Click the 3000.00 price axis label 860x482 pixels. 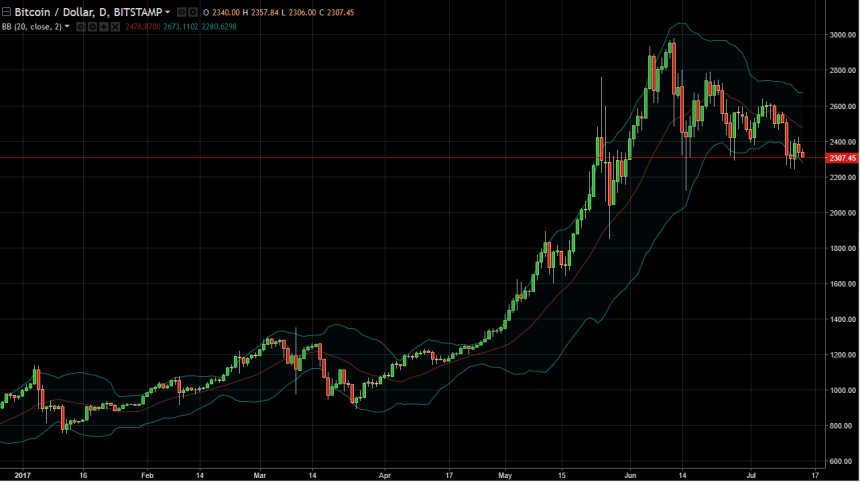[842, 35]
